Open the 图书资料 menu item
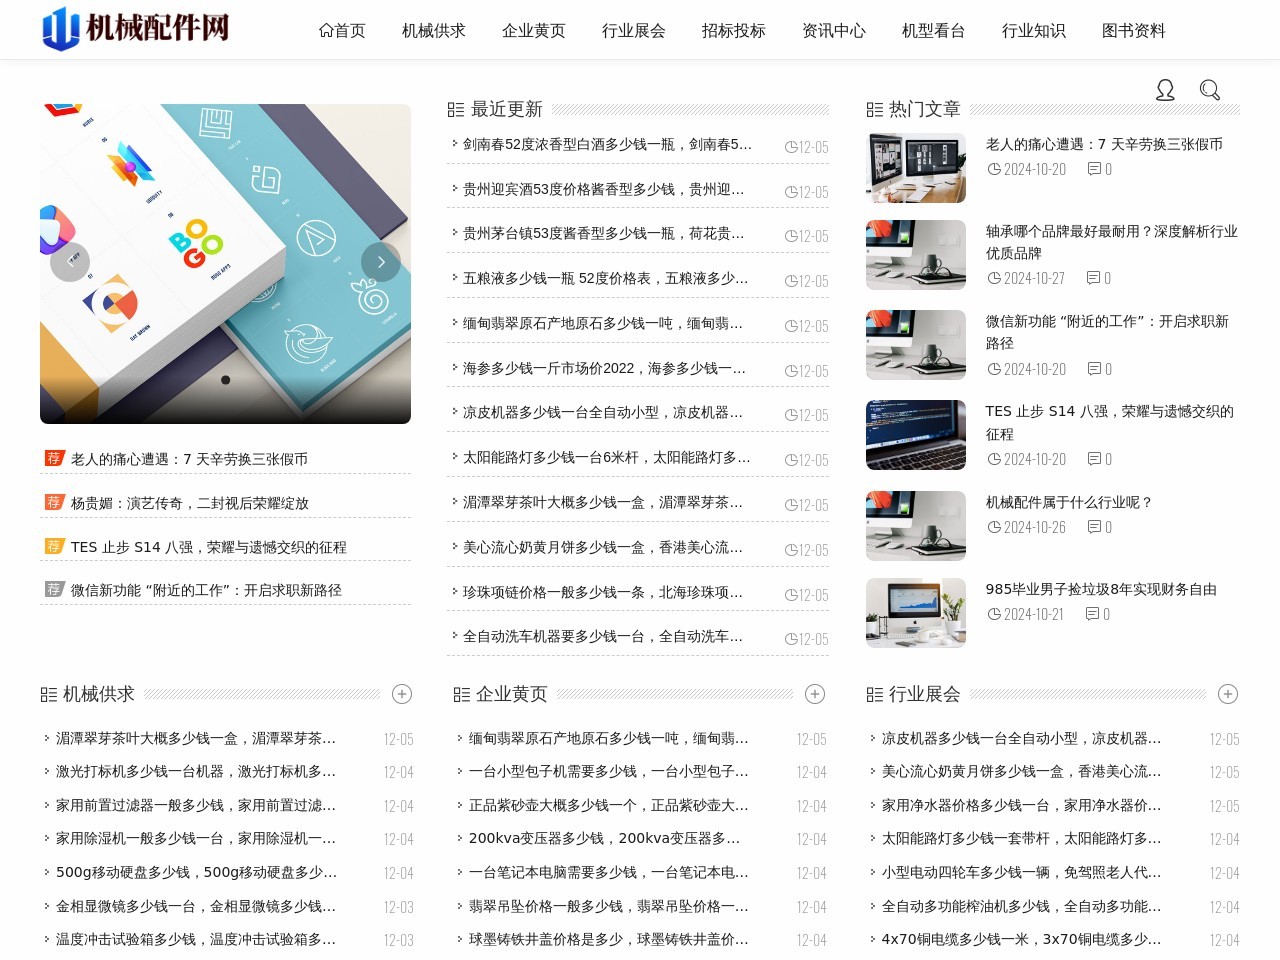This screenshot has height=960, width=1280. [x=1132, y=30]
